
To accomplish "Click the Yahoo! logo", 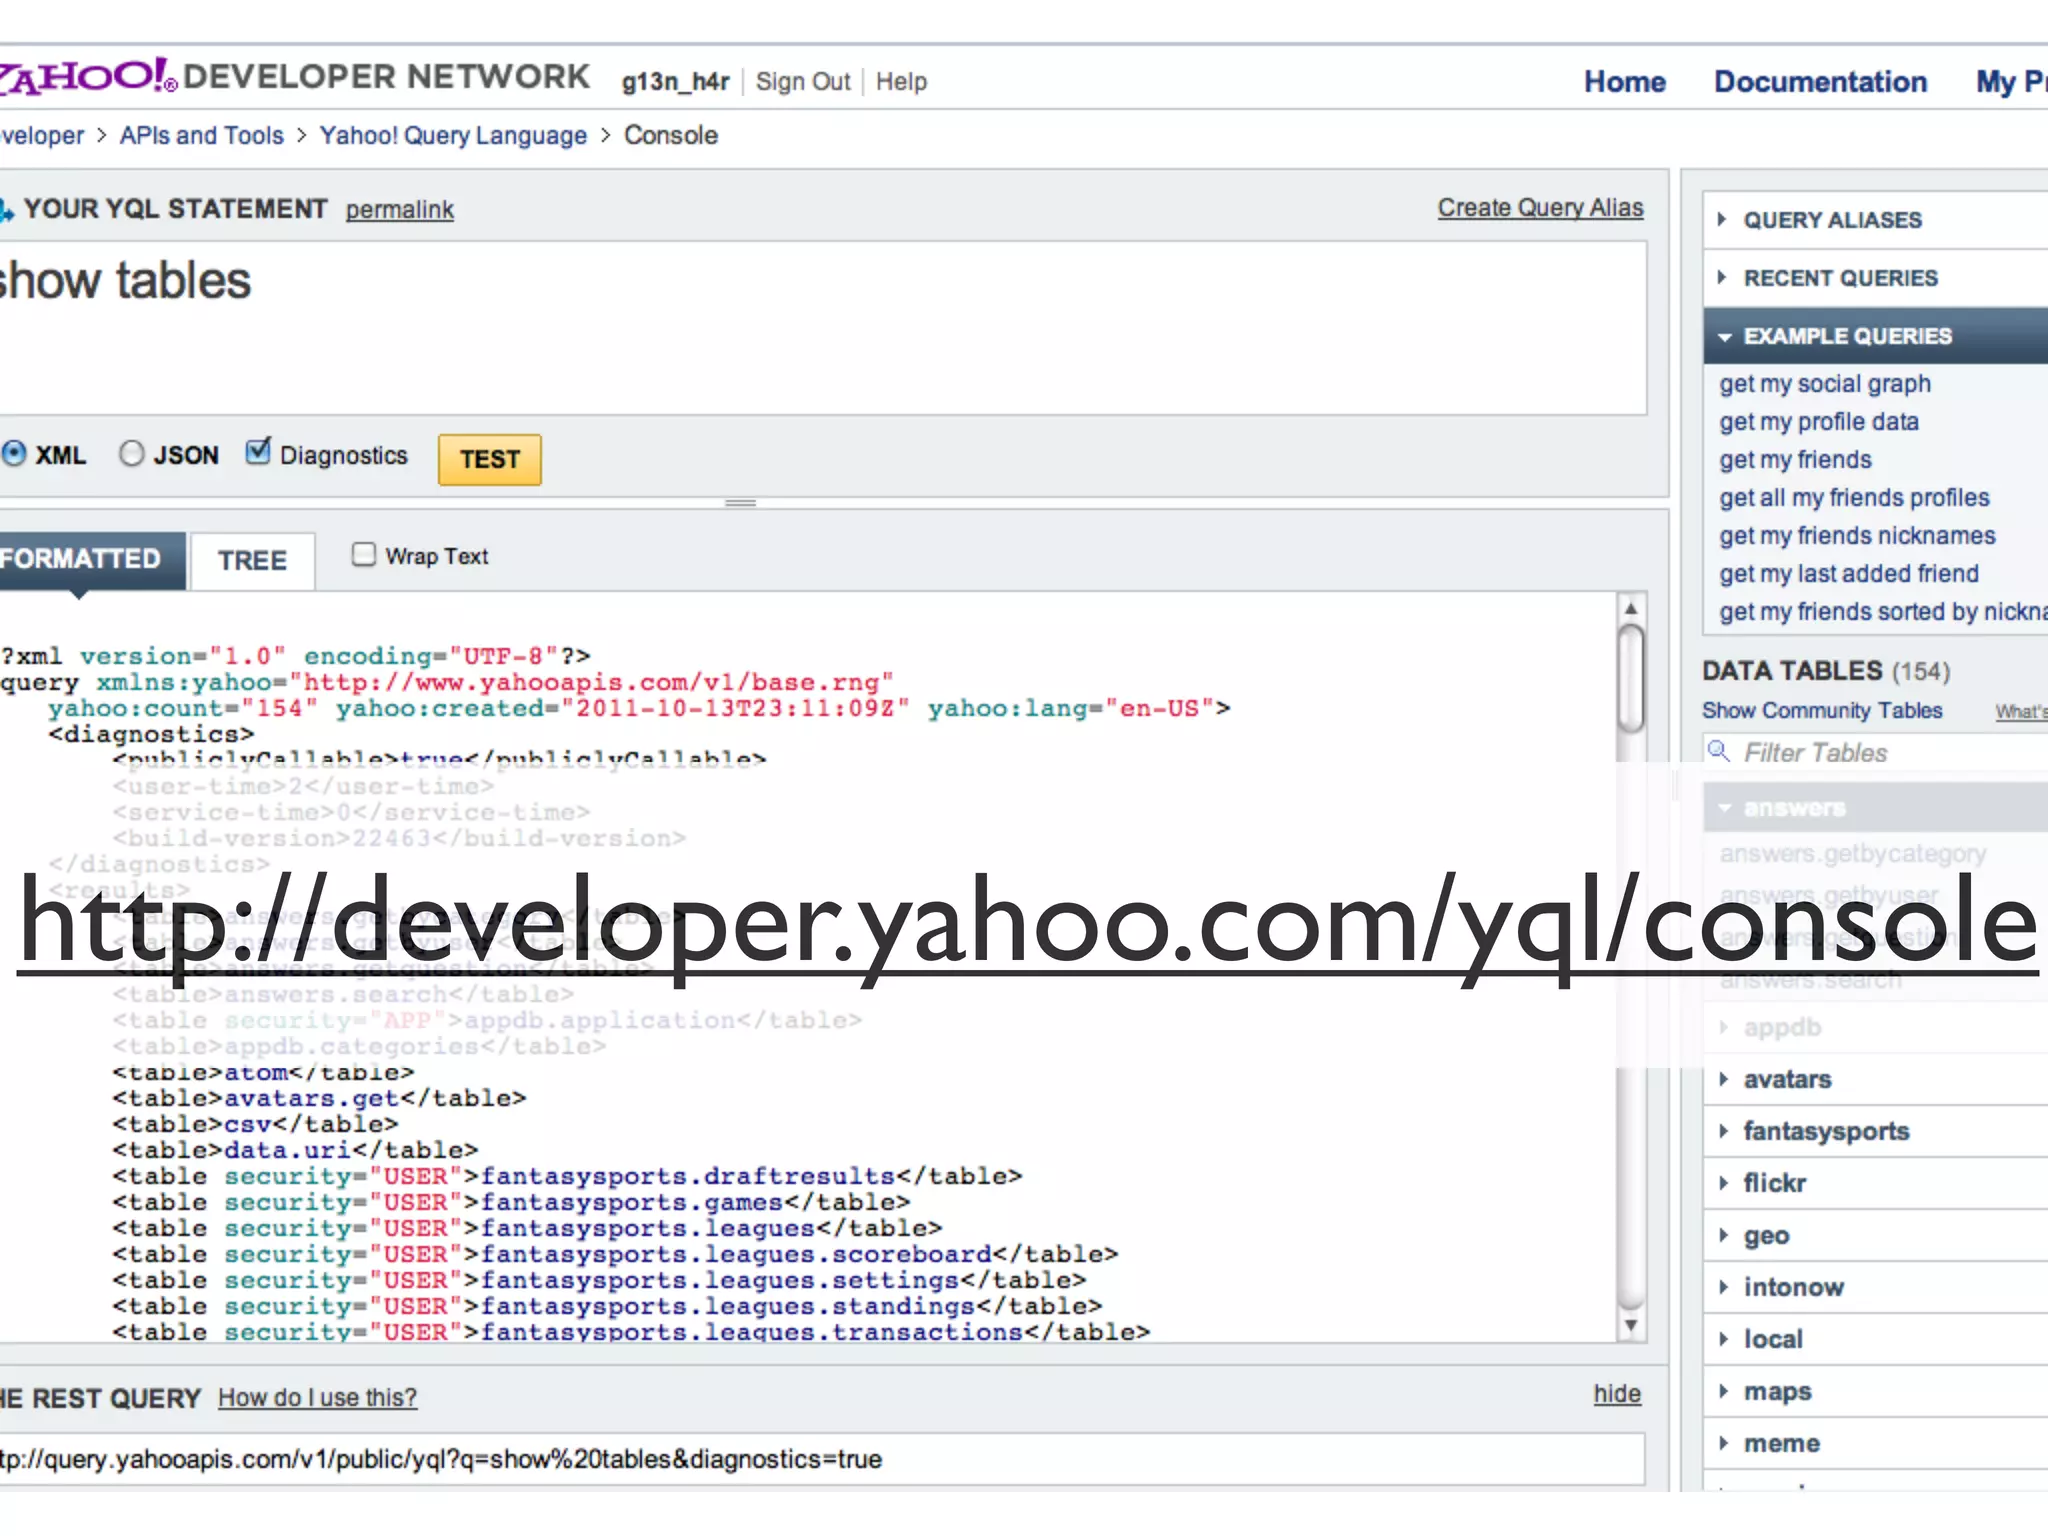I will 88,77.
